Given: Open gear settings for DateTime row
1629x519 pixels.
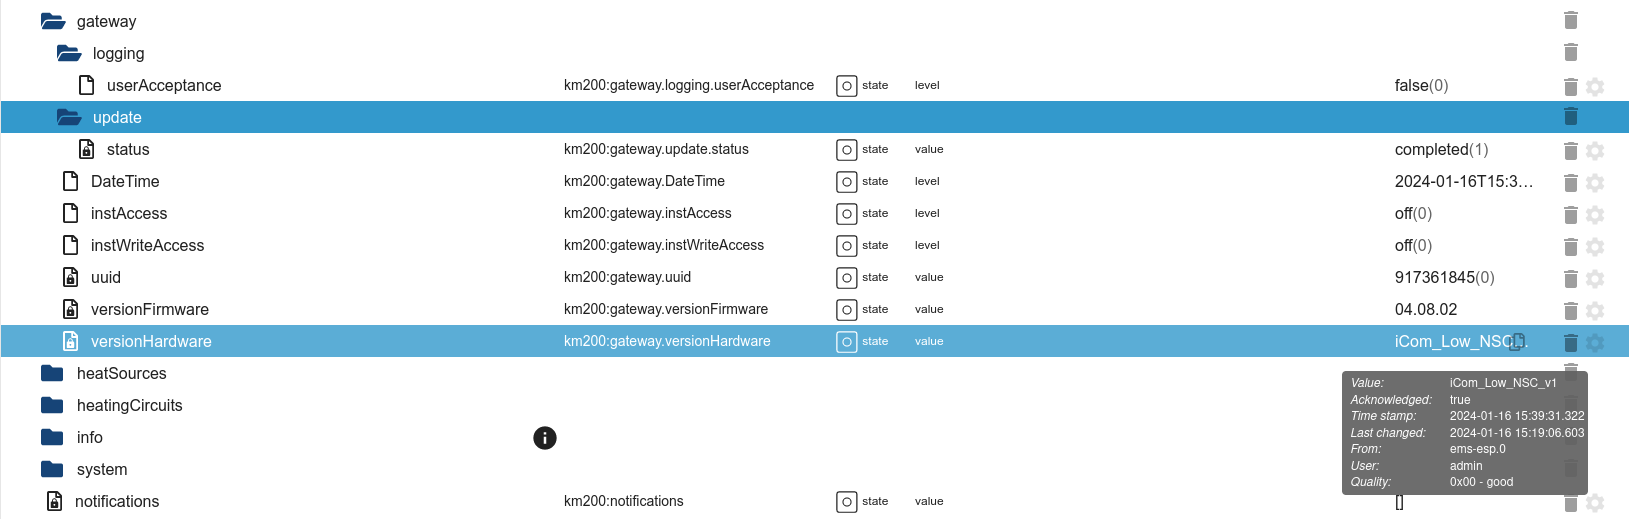Looking at the screenshot, I should [x=1595, y=183].
